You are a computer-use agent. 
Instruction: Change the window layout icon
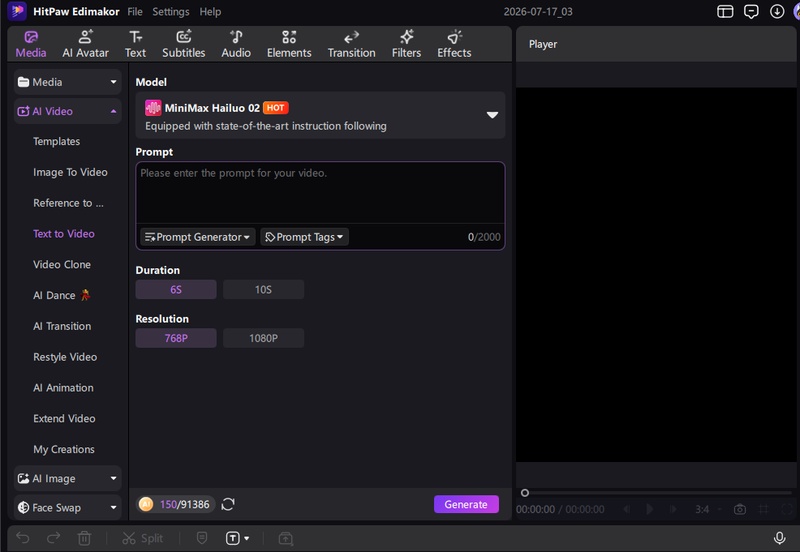tap(725, 11)
